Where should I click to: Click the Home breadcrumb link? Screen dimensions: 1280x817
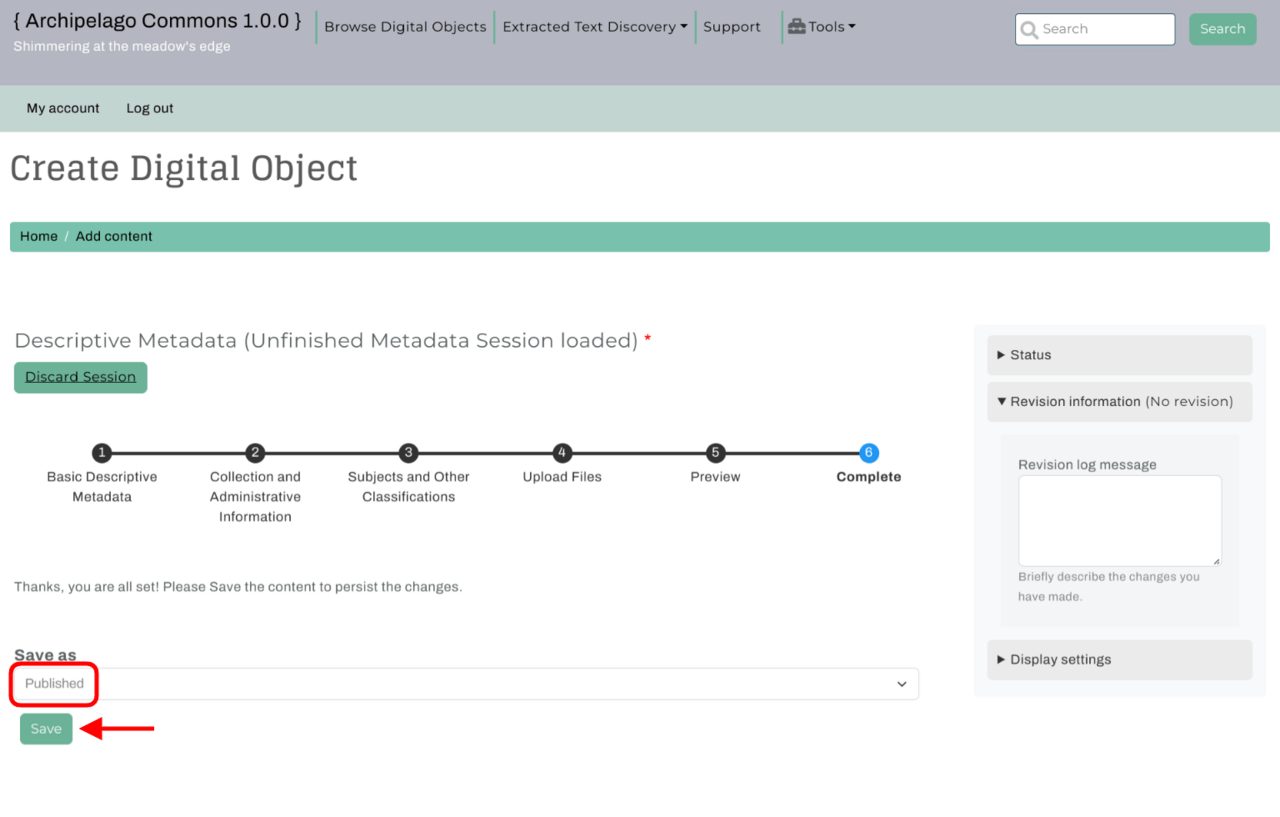coord(39,237)
